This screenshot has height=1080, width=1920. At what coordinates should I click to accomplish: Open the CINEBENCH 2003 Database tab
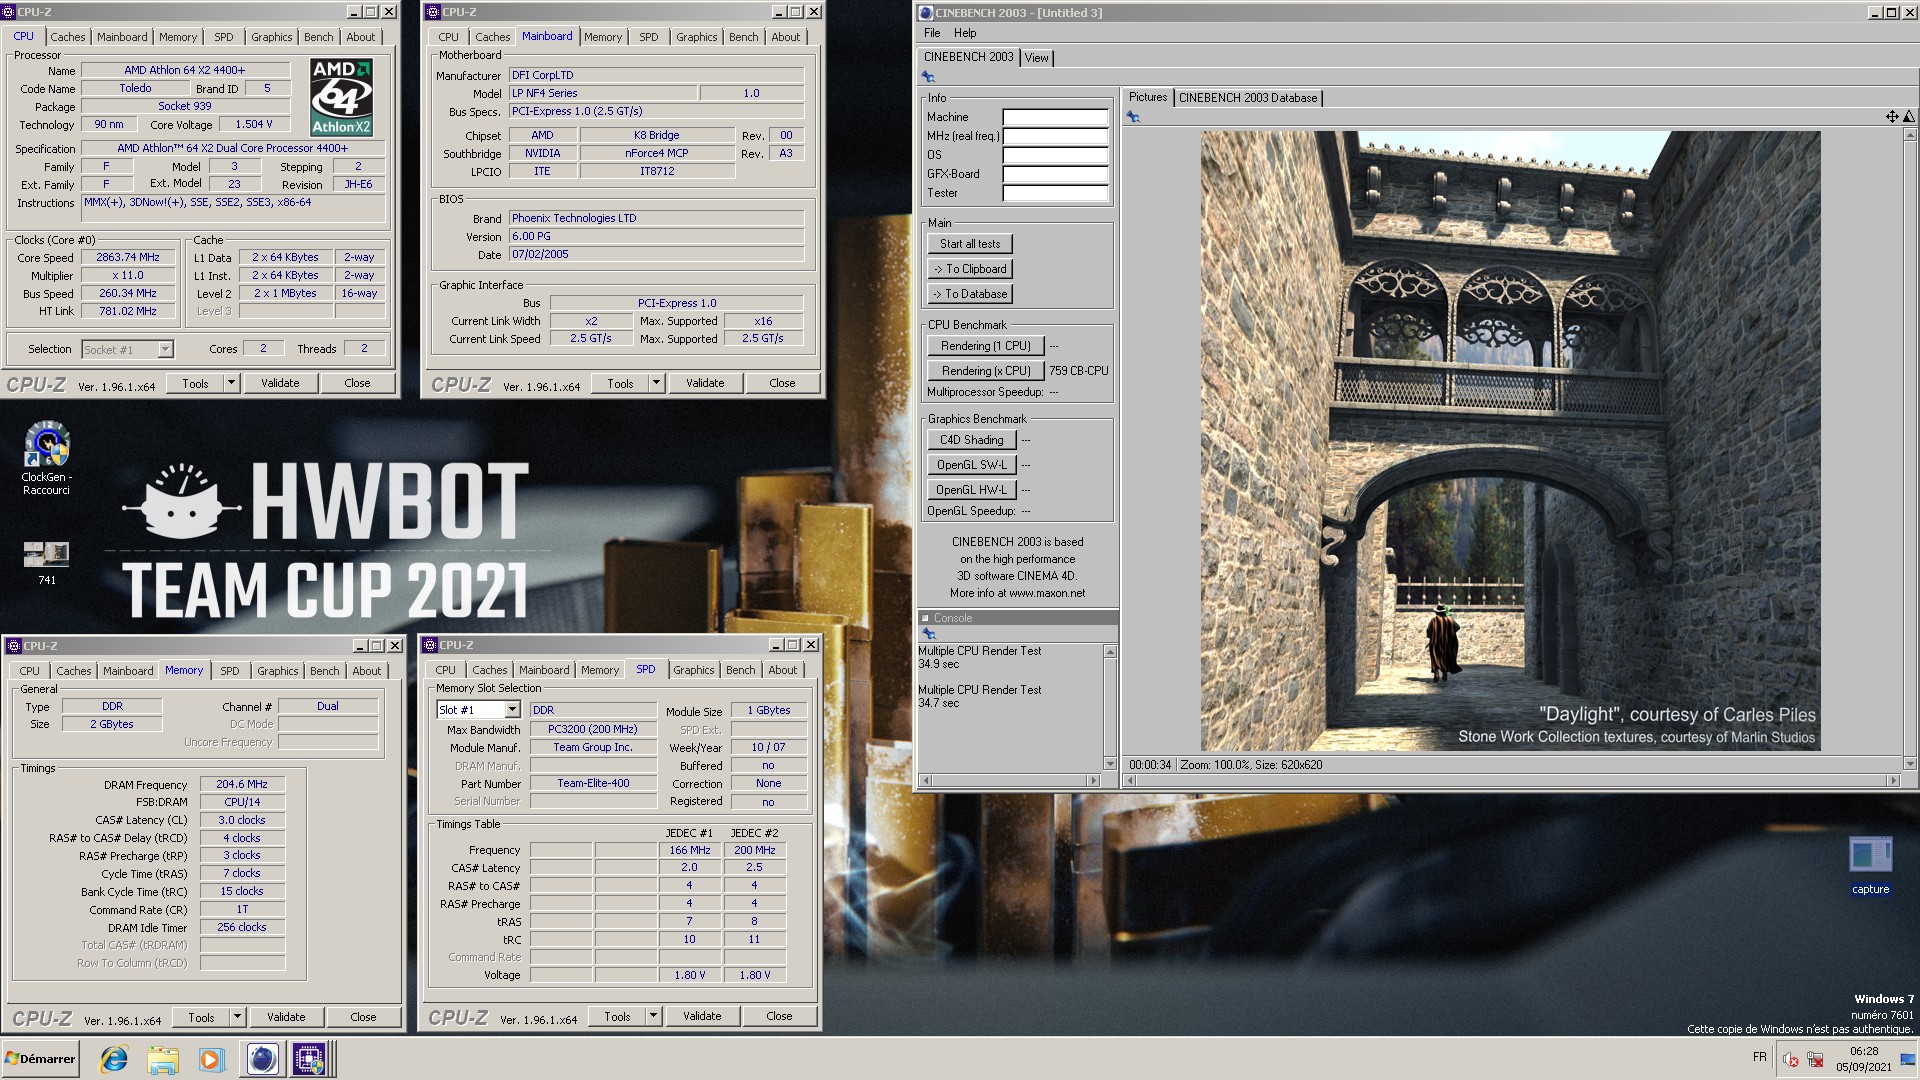1248,98
